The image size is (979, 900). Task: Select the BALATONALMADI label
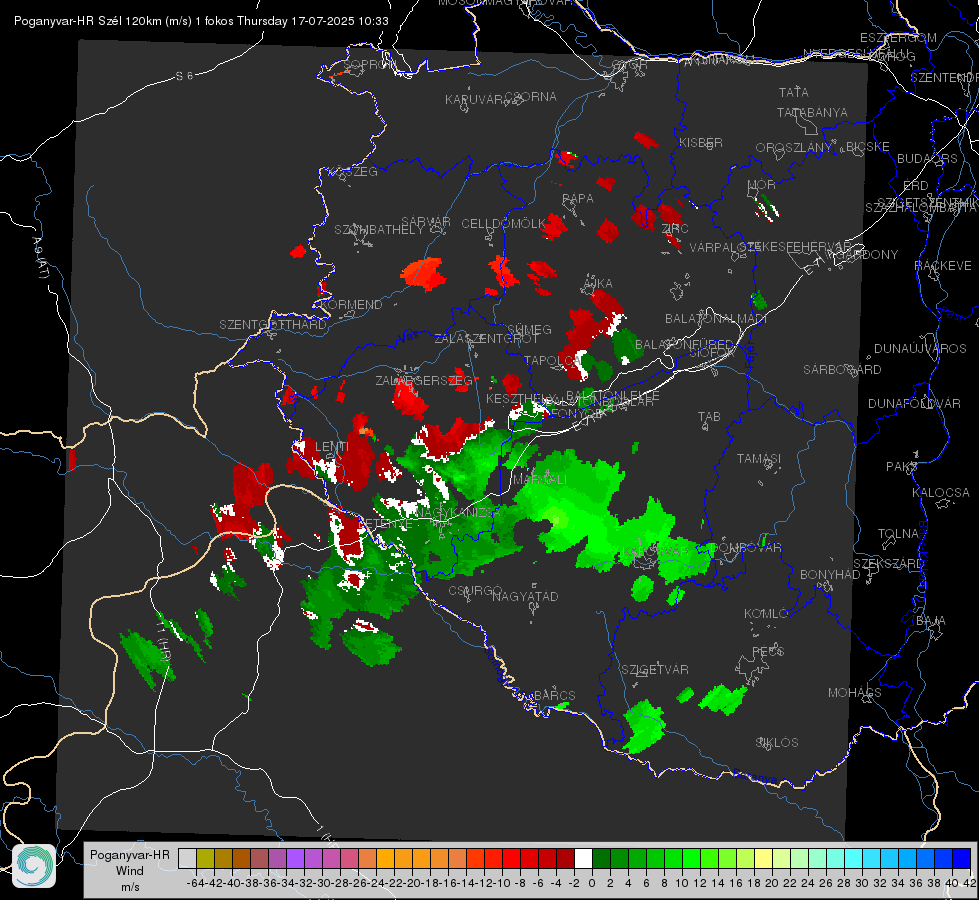(716, 319)
